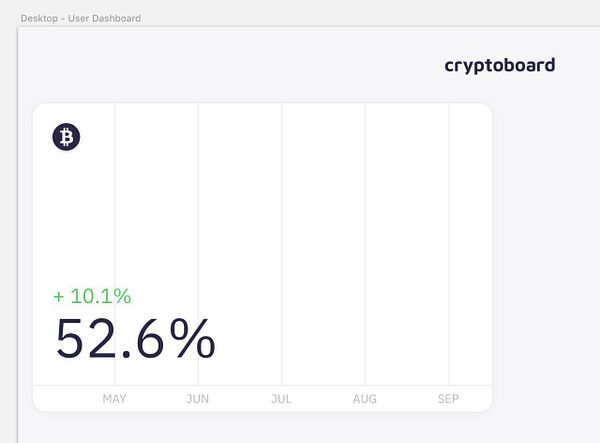
Task: Select the JUL month label
Action: (x=281, y=399)
